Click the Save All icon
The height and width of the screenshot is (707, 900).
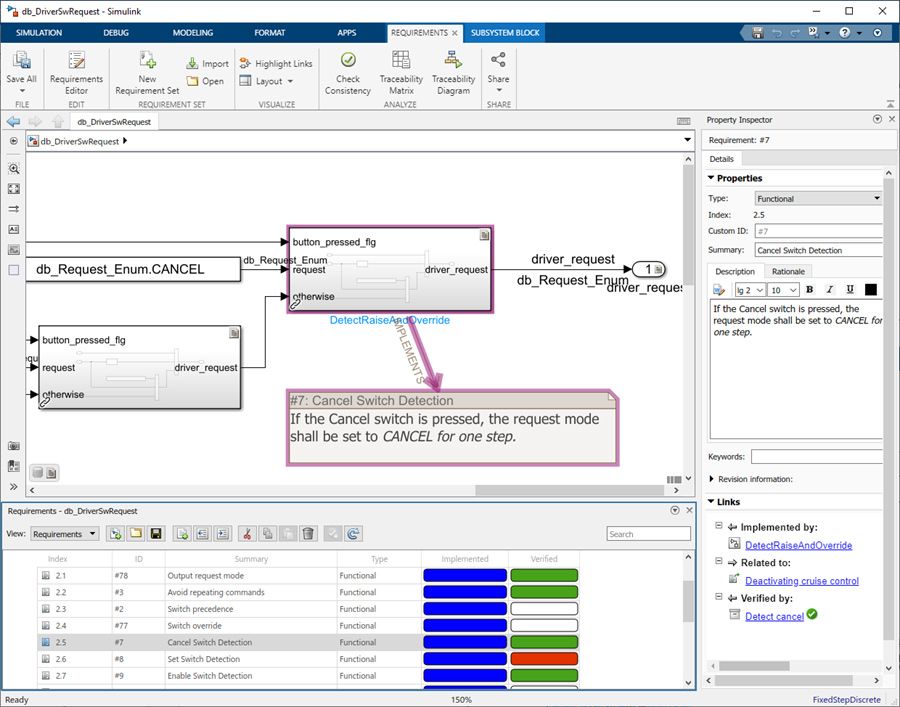coord(21,60)
